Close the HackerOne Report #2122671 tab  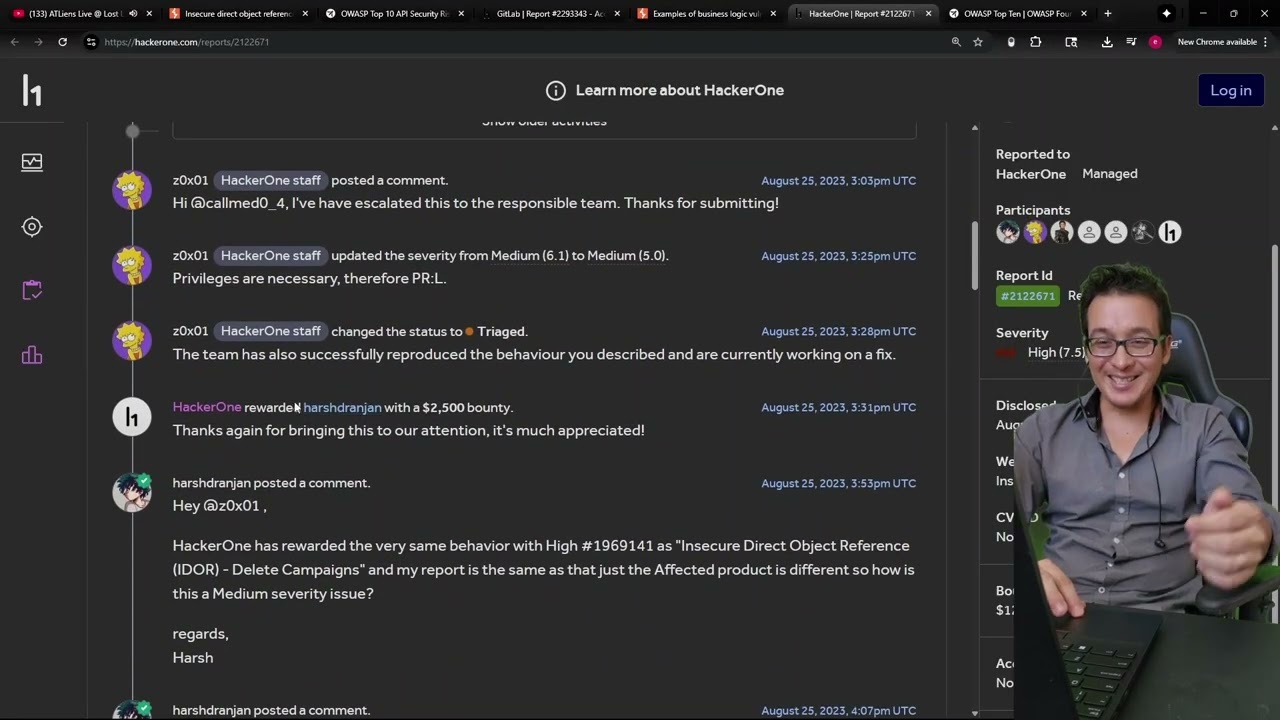tap(929, 14)
